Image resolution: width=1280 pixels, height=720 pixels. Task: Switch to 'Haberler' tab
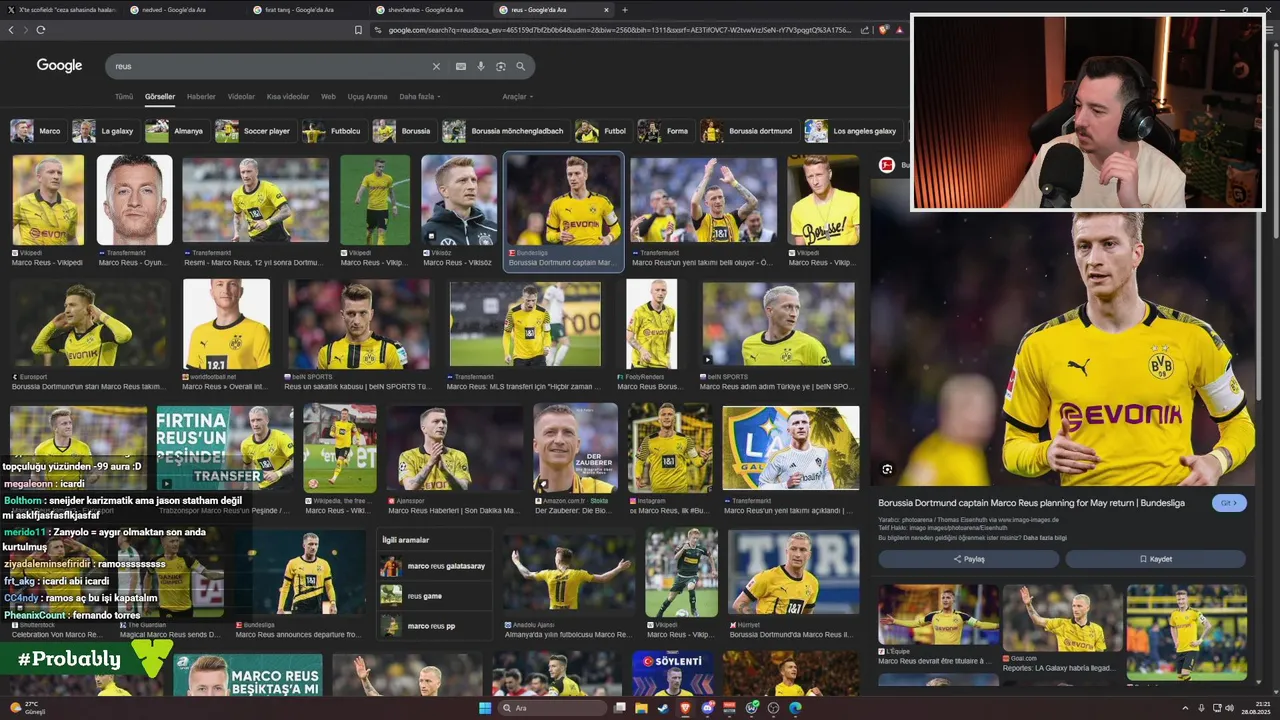201,97
